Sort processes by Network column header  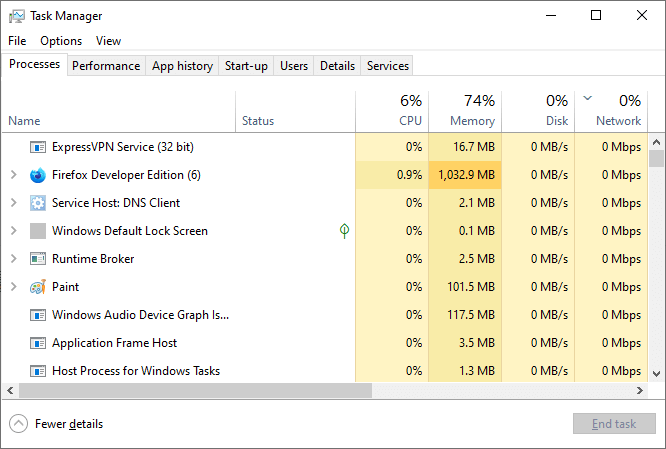(x=611, y=112)
